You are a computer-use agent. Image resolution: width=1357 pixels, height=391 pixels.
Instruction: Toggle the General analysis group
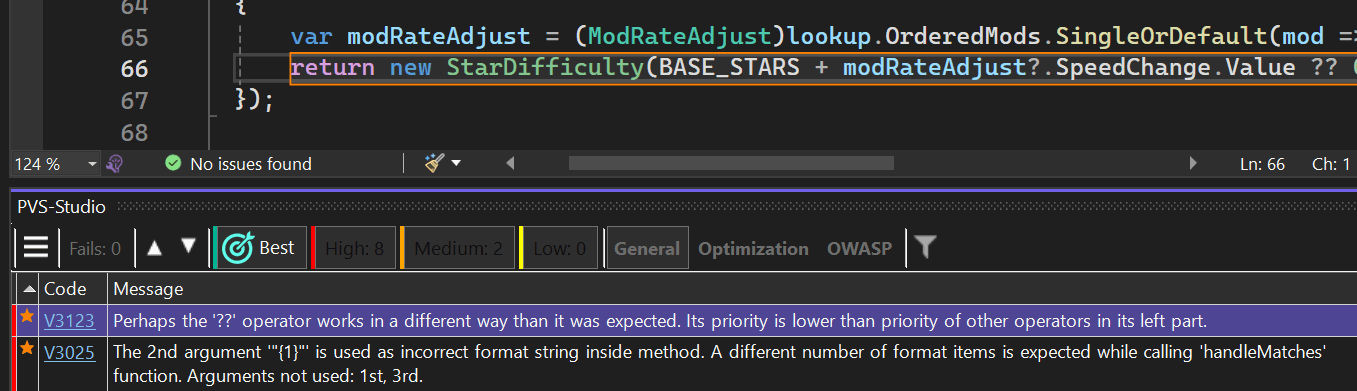[x=646, y=248]
